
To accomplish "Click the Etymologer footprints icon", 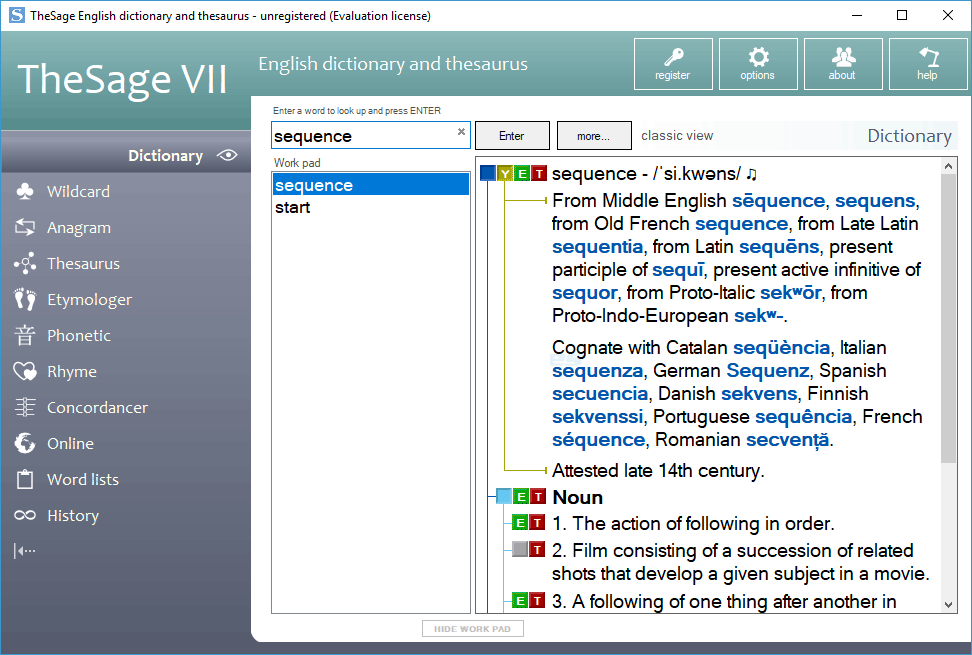I will coord(25,299).
